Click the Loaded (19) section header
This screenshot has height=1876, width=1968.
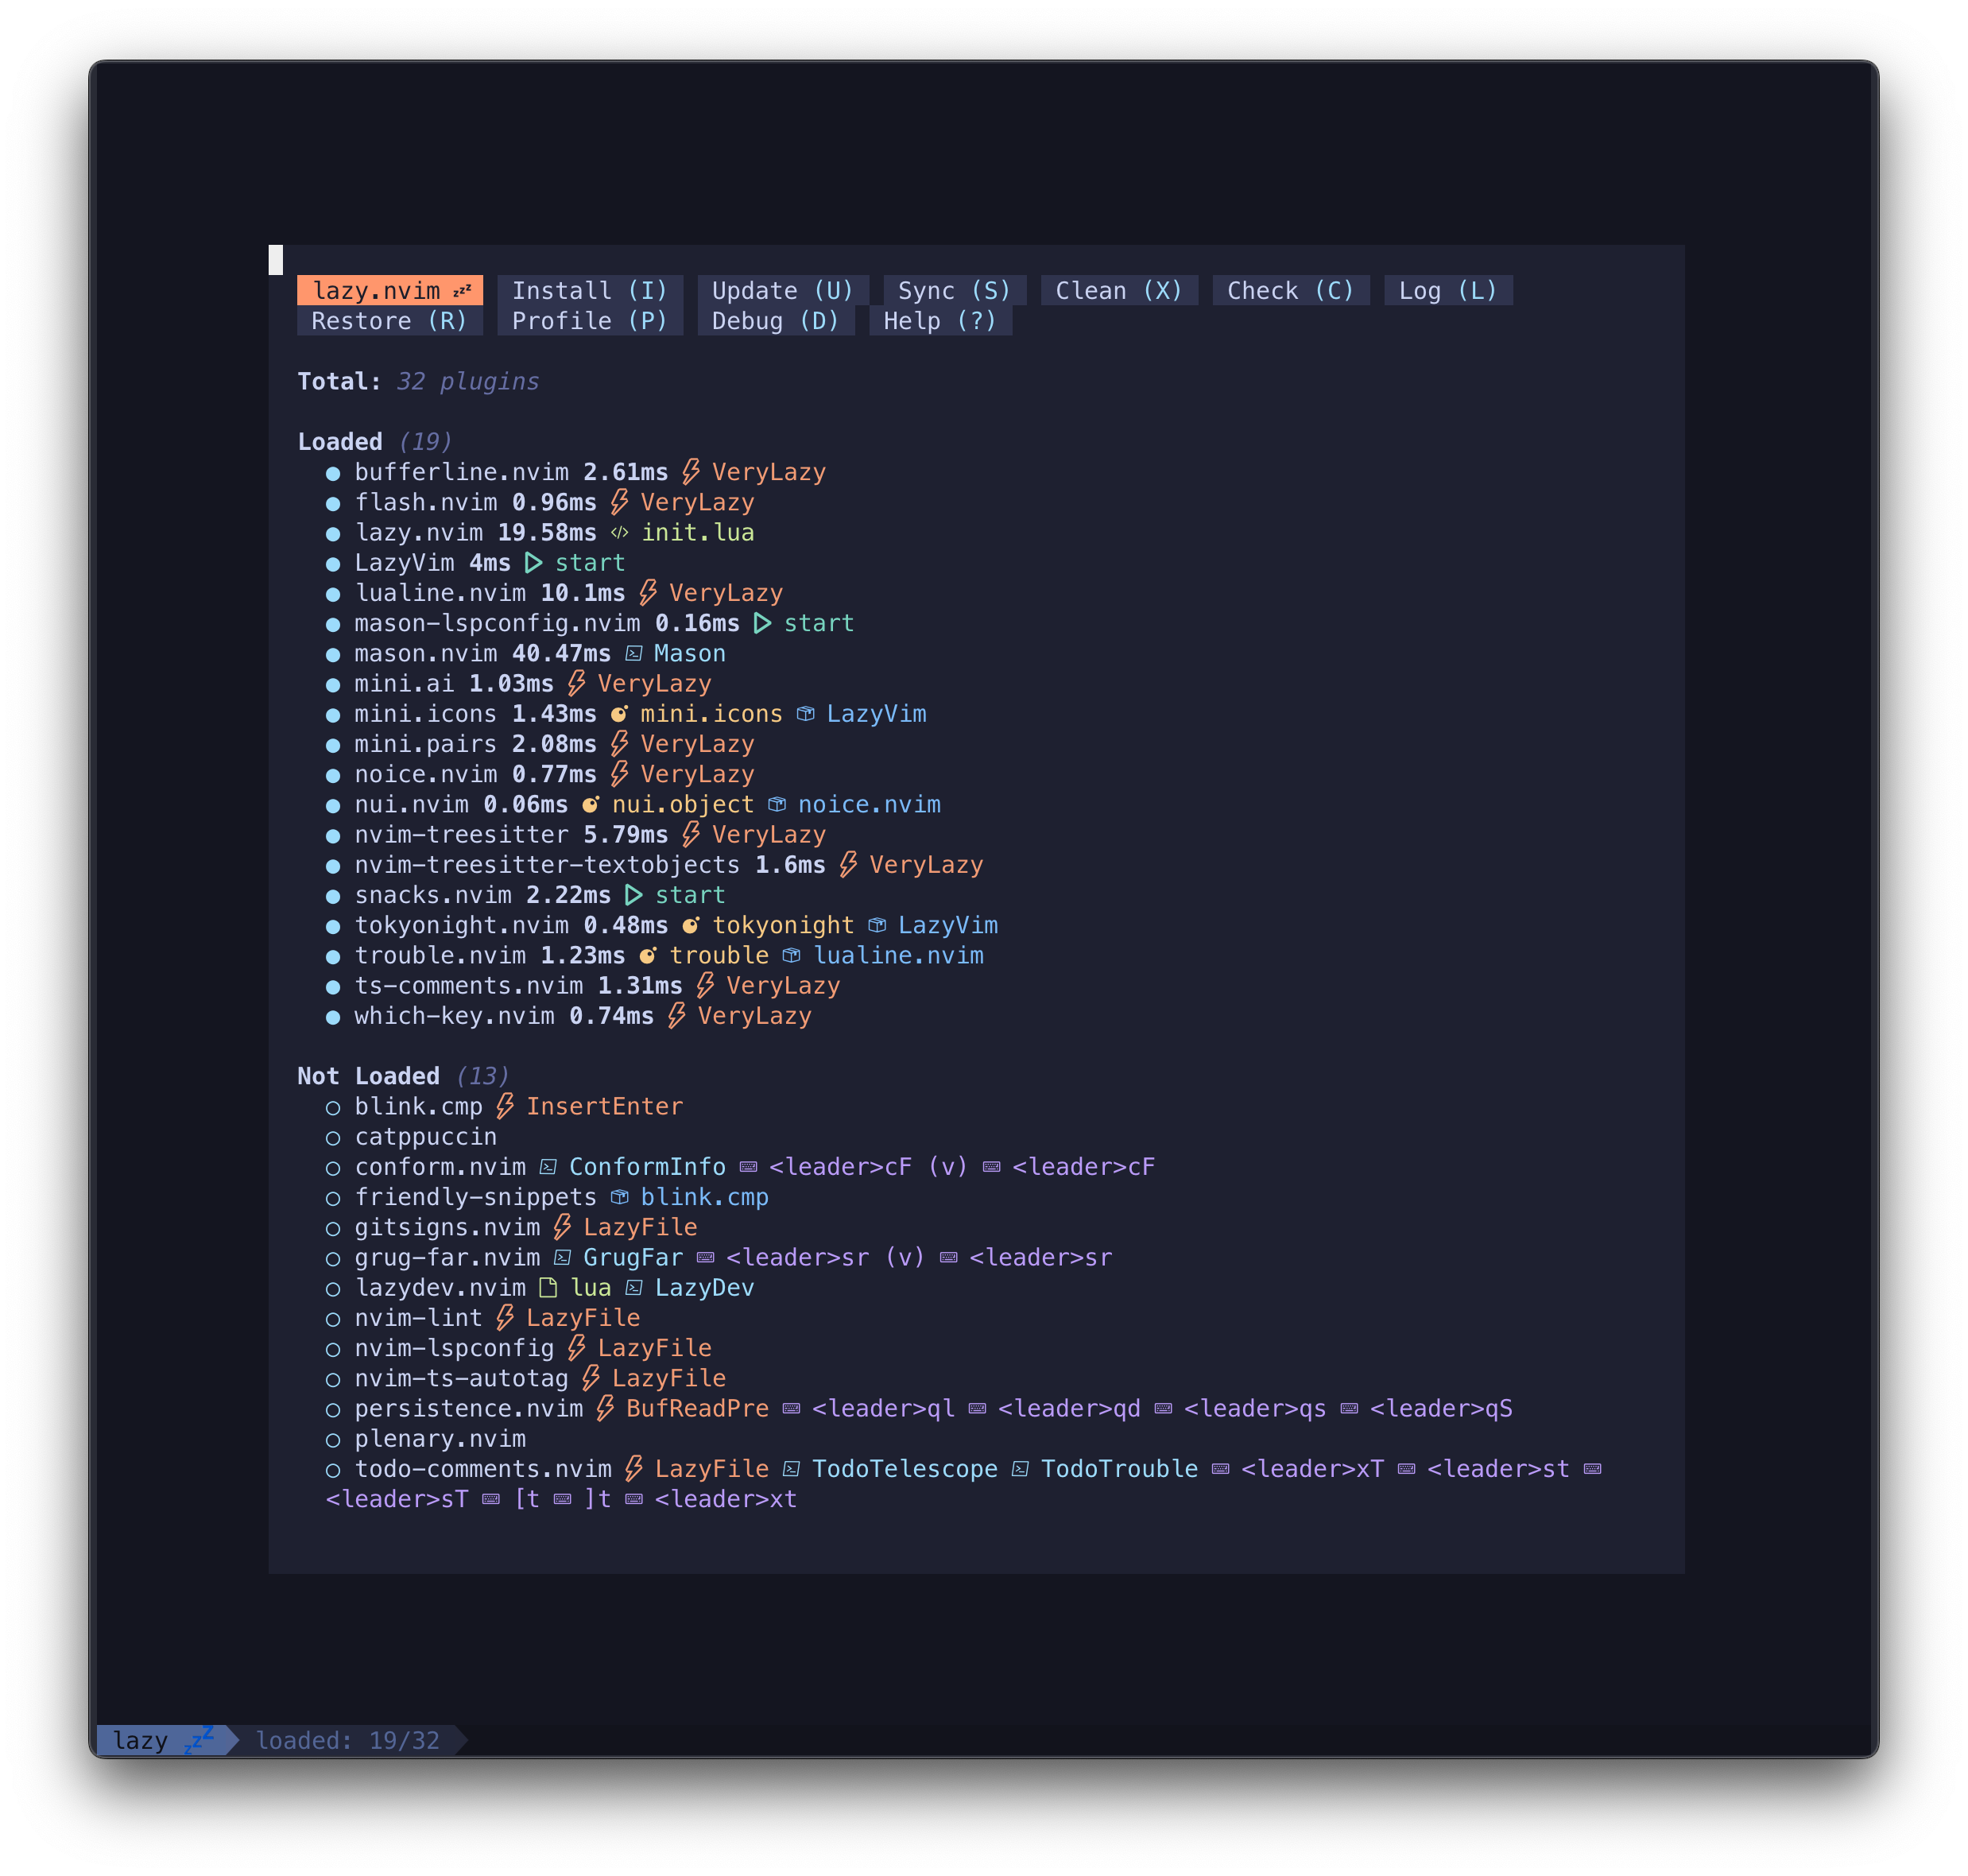click(375, 442)
